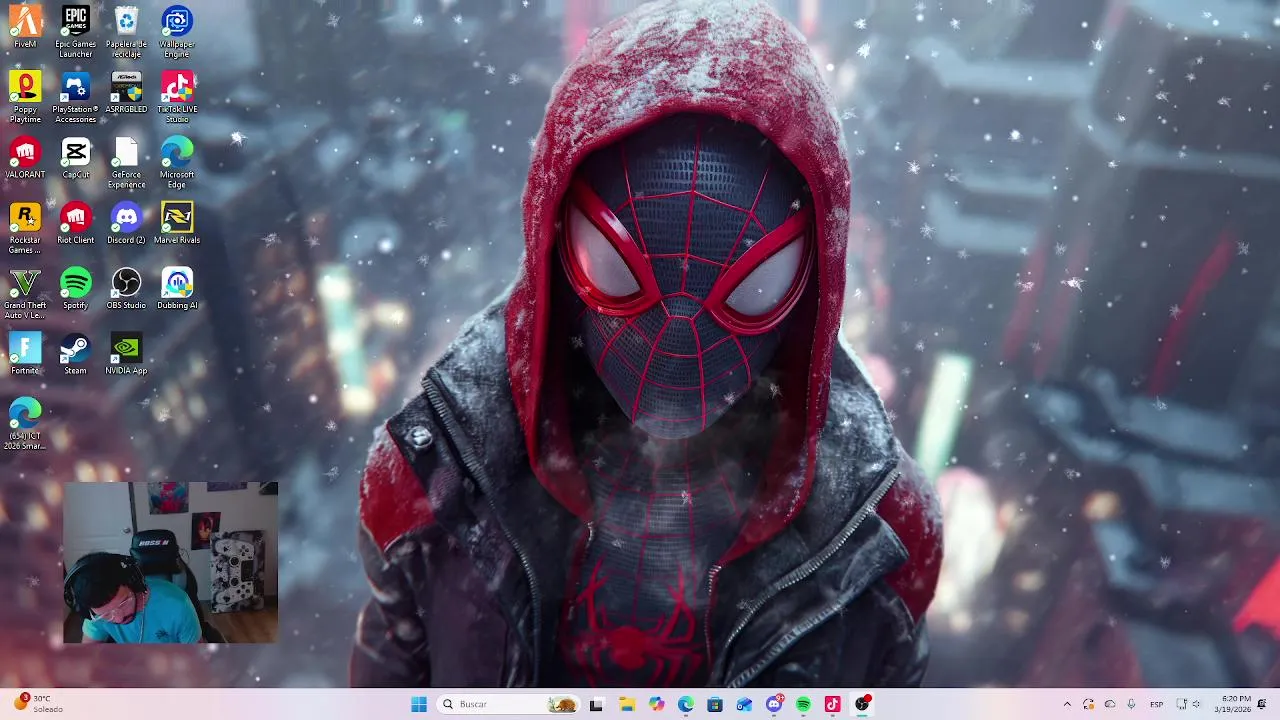1280x720 pixels.
Task: Select the ICT 2026 Edge shortcut
Action: [25, 423]
